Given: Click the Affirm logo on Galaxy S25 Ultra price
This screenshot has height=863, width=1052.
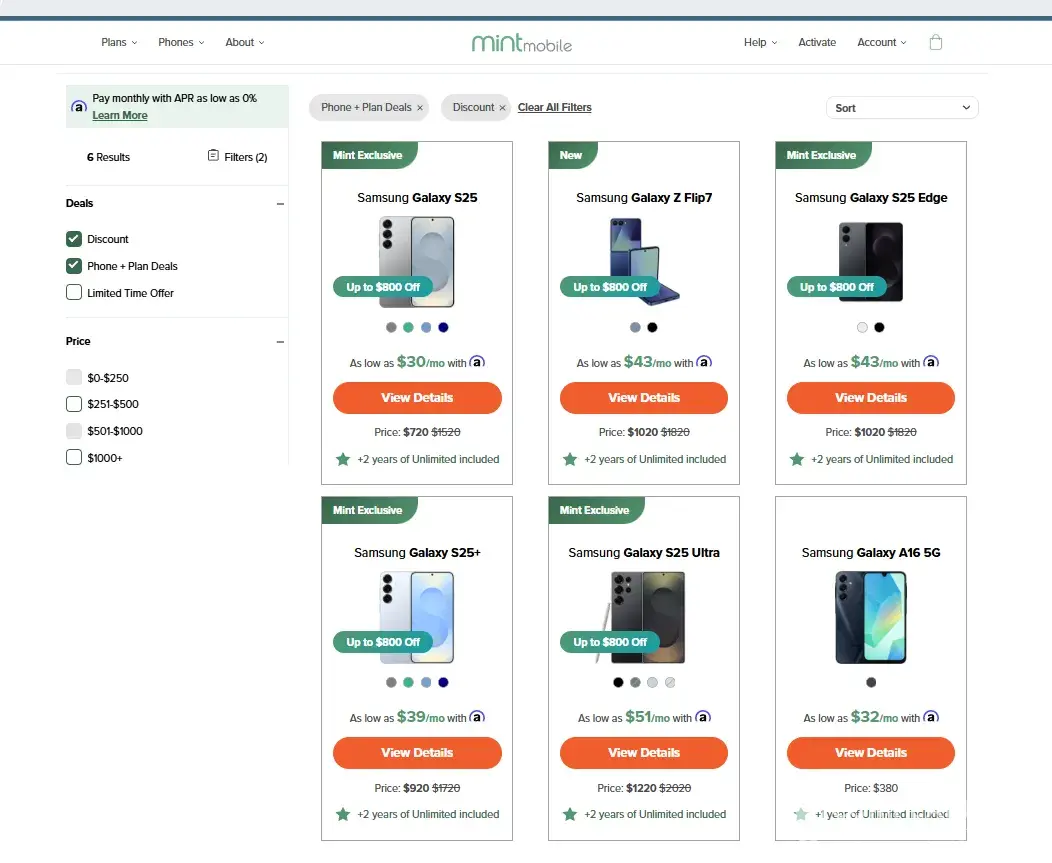Looking at the screenshot, I should [x=703, y=717].
